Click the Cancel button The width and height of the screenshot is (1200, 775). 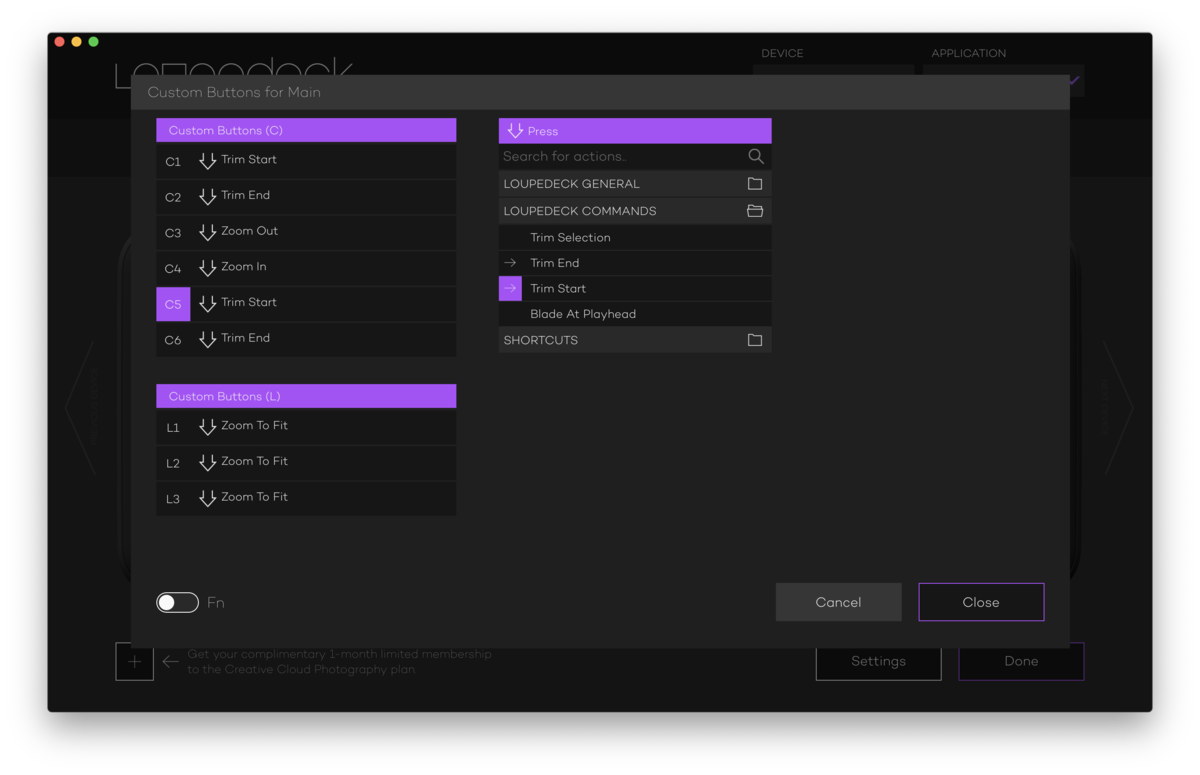tap(838, 602)
